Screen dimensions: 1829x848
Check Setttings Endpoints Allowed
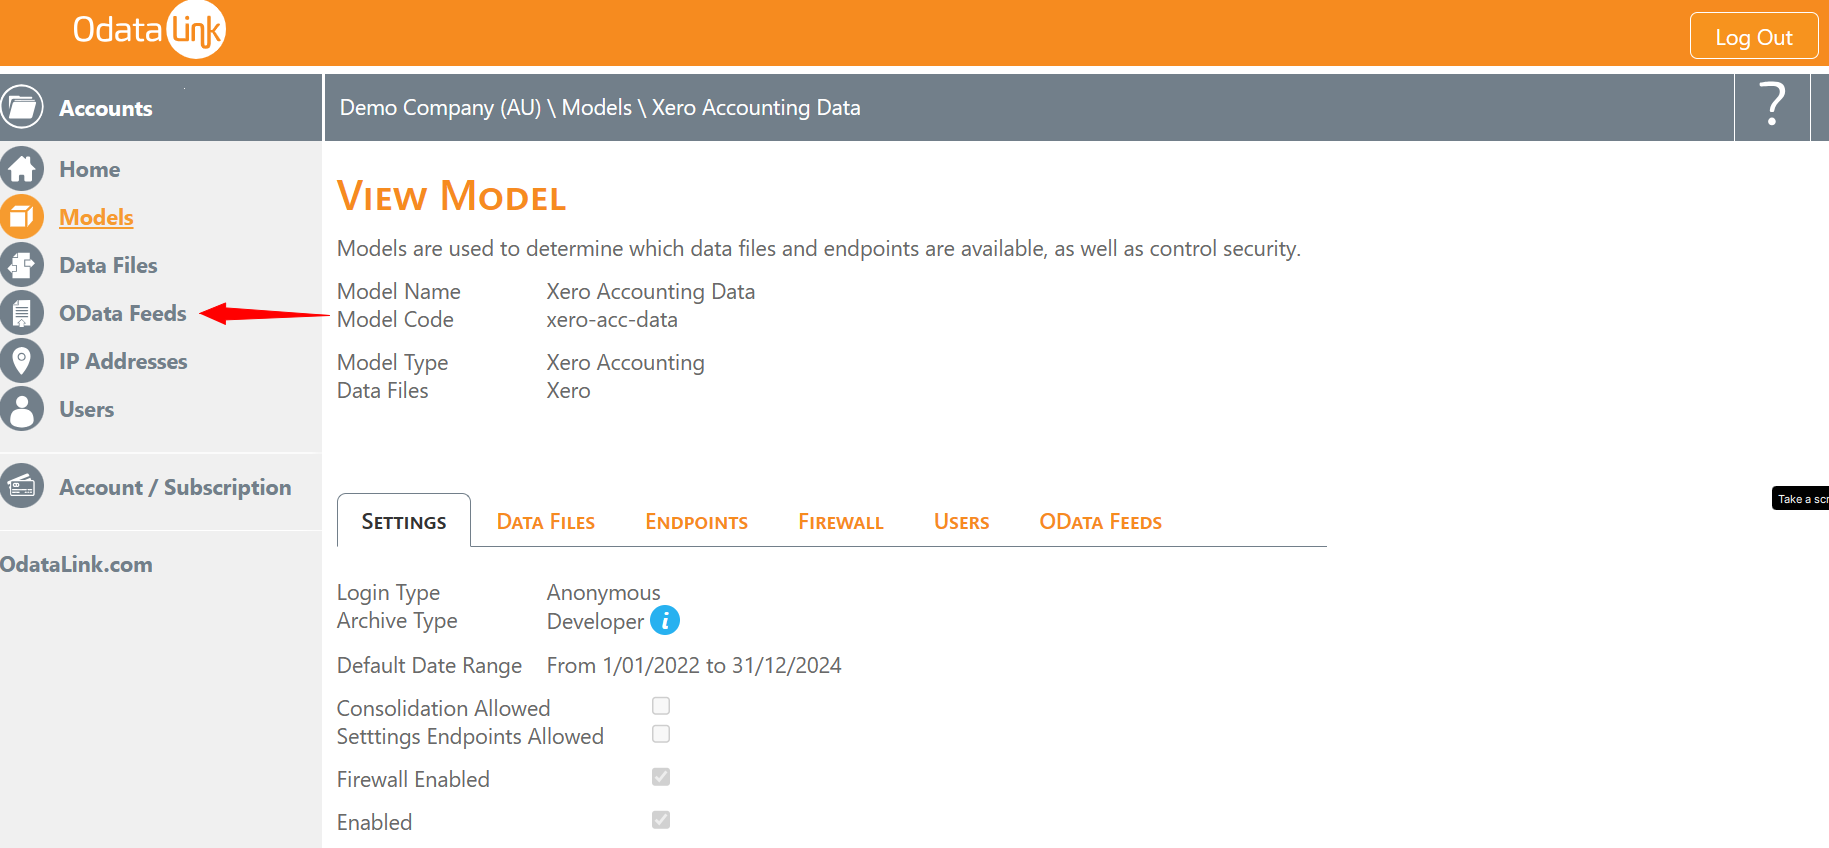[660, 733]
